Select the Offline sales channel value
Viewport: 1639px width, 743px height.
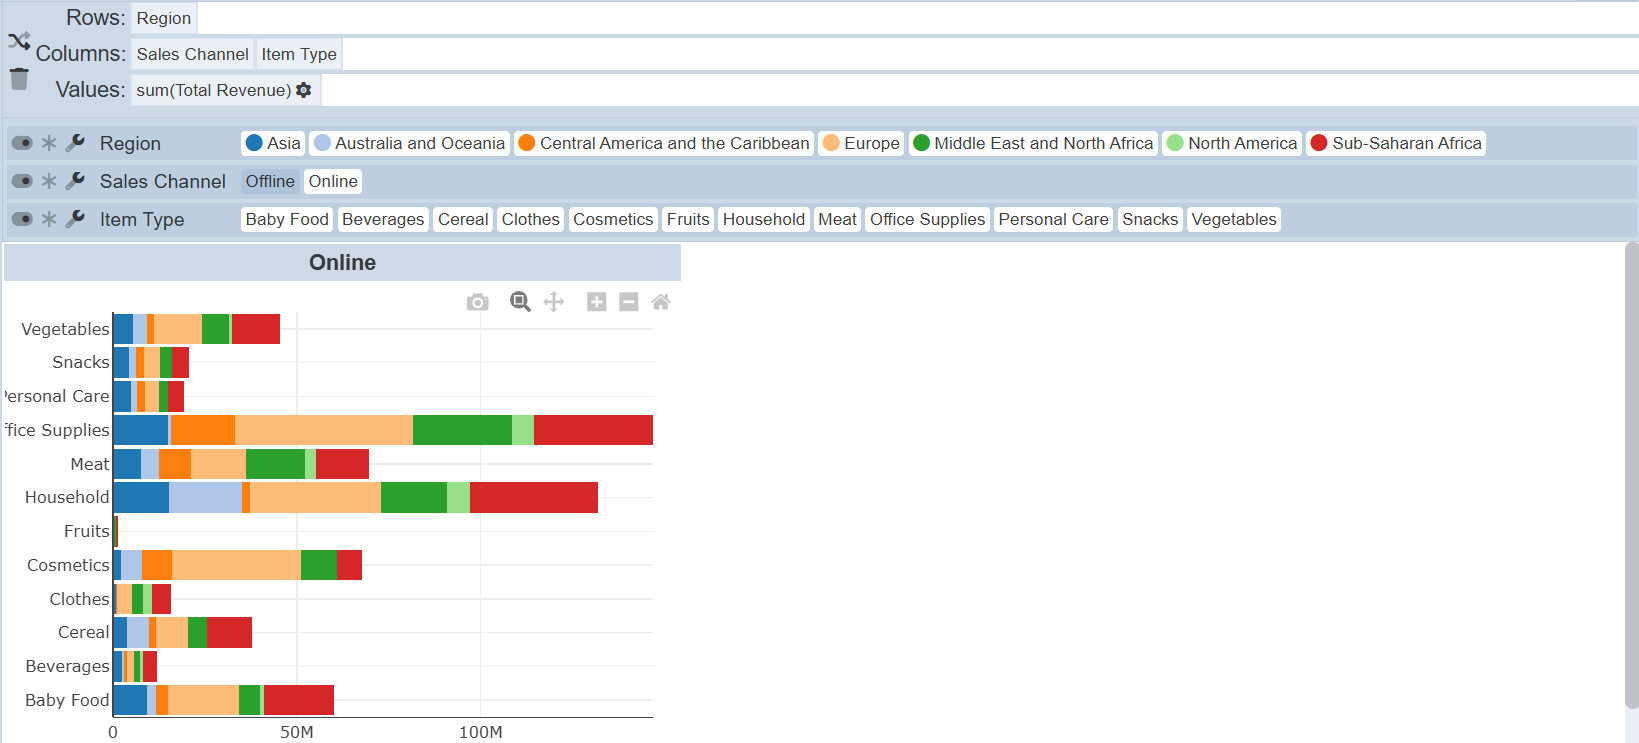(x=270, y=181)
